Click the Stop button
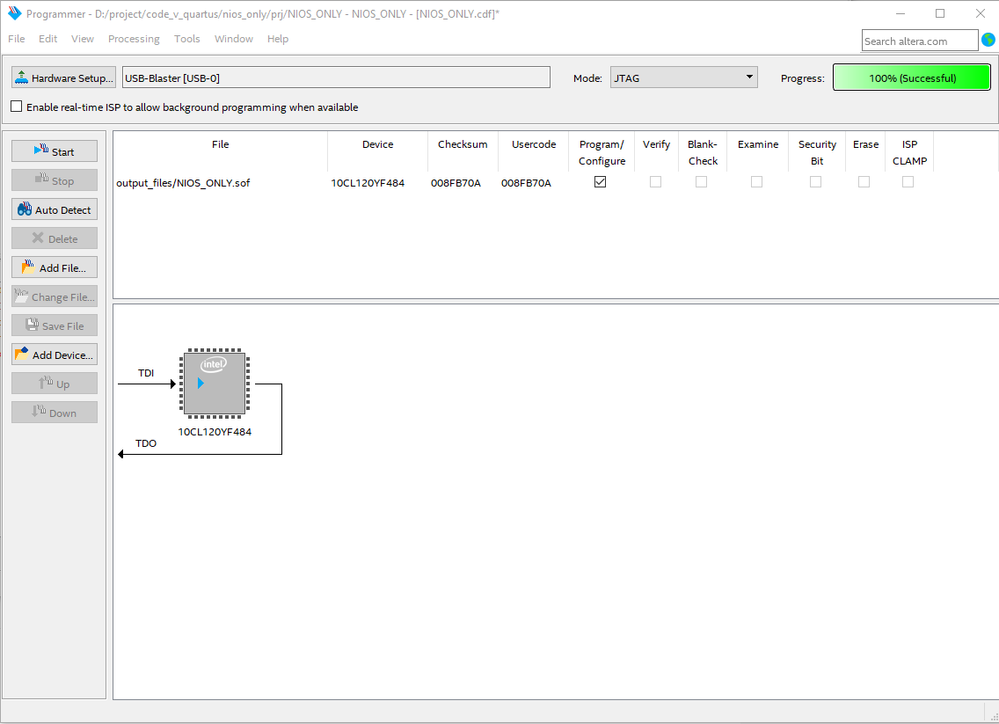Viewport: 999px width, 724px height. [54, 180]
